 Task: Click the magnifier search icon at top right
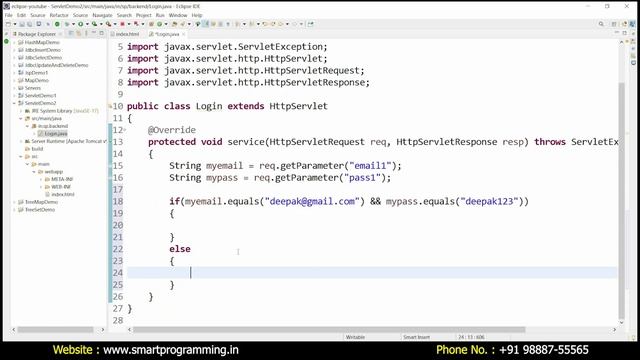[601, 24]
